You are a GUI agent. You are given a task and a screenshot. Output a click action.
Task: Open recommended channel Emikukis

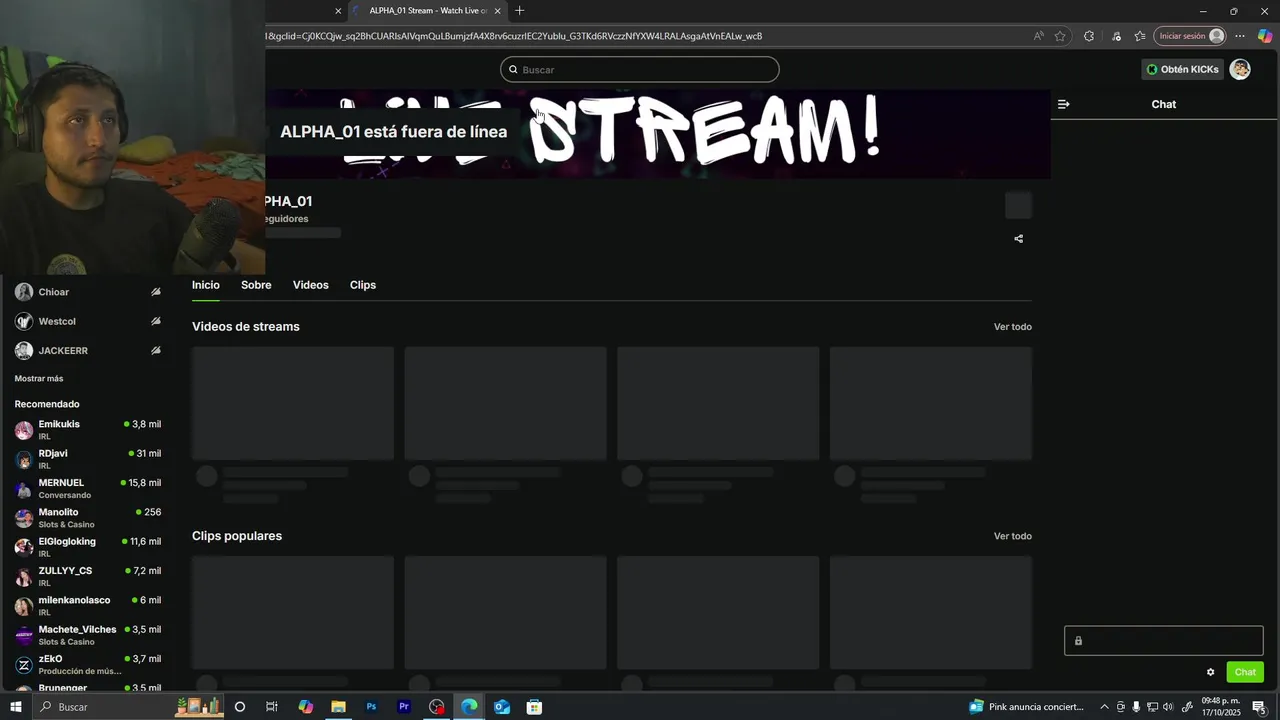[88, 430]
